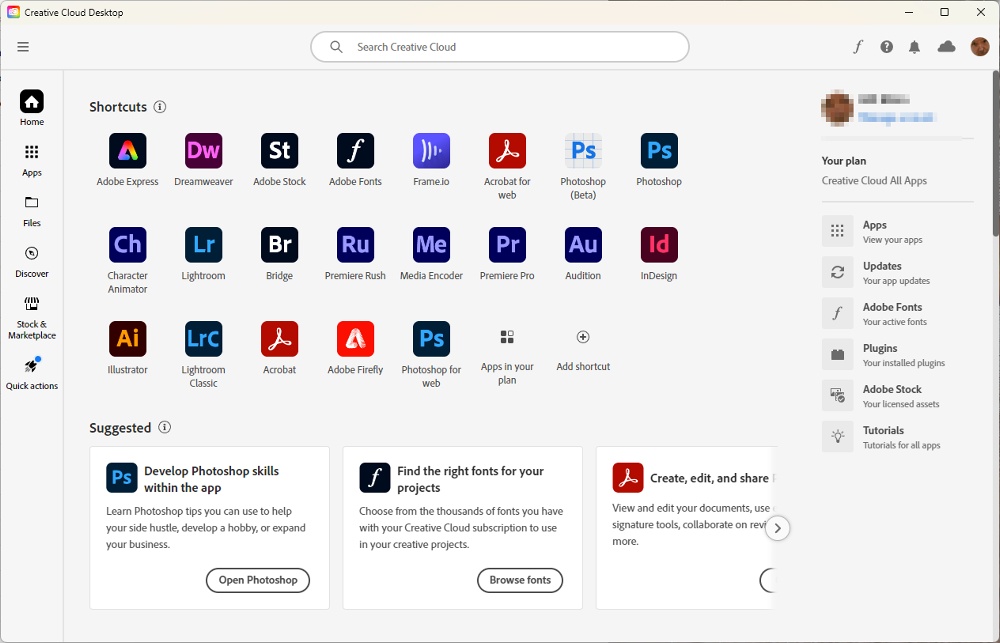The height and width of the screenshot is (643, 1000).
Task: Open account avatar in top bar
Action: (980, 47)
